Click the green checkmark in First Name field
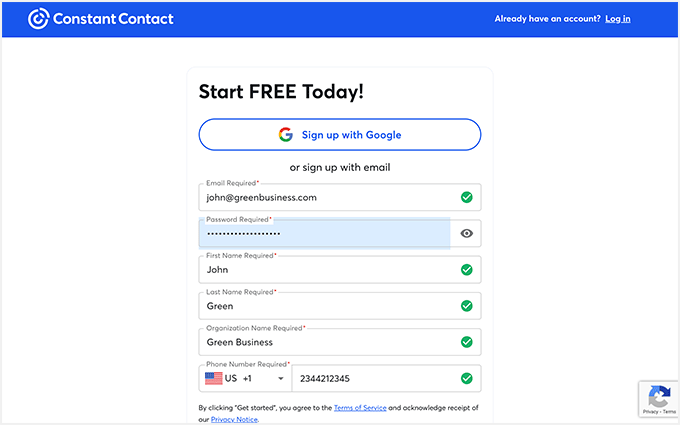680x425 pixels. (x=466, y=270)
